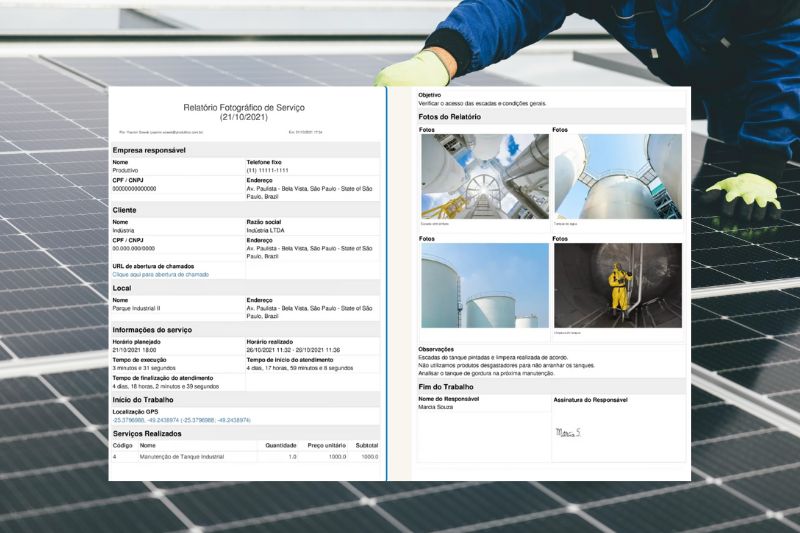Open the photo of worker in yellow suit
Viewport: 800px width, 533px height.
618,285
